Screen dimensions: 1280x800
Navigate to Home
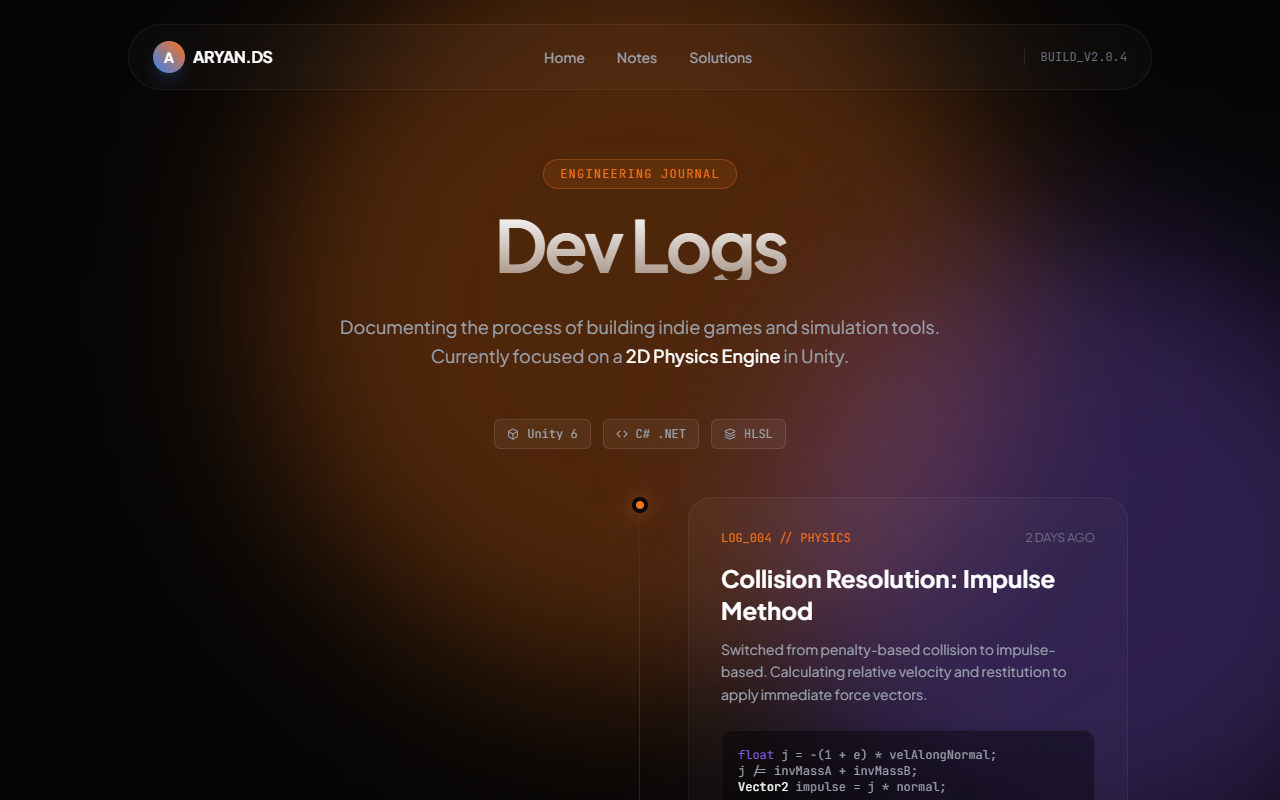point(564,58)
